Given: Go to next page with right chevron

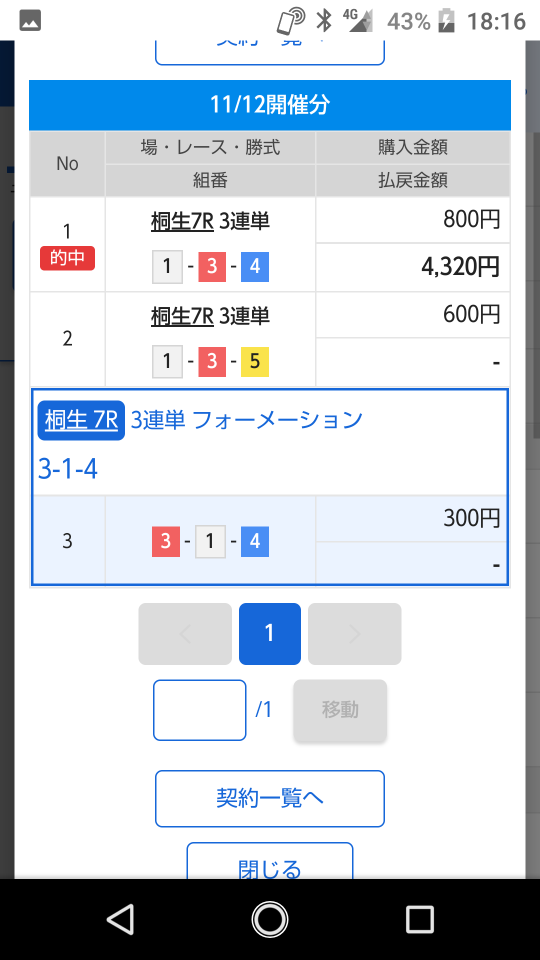Looking at the screenshot, I should point(354,634).
